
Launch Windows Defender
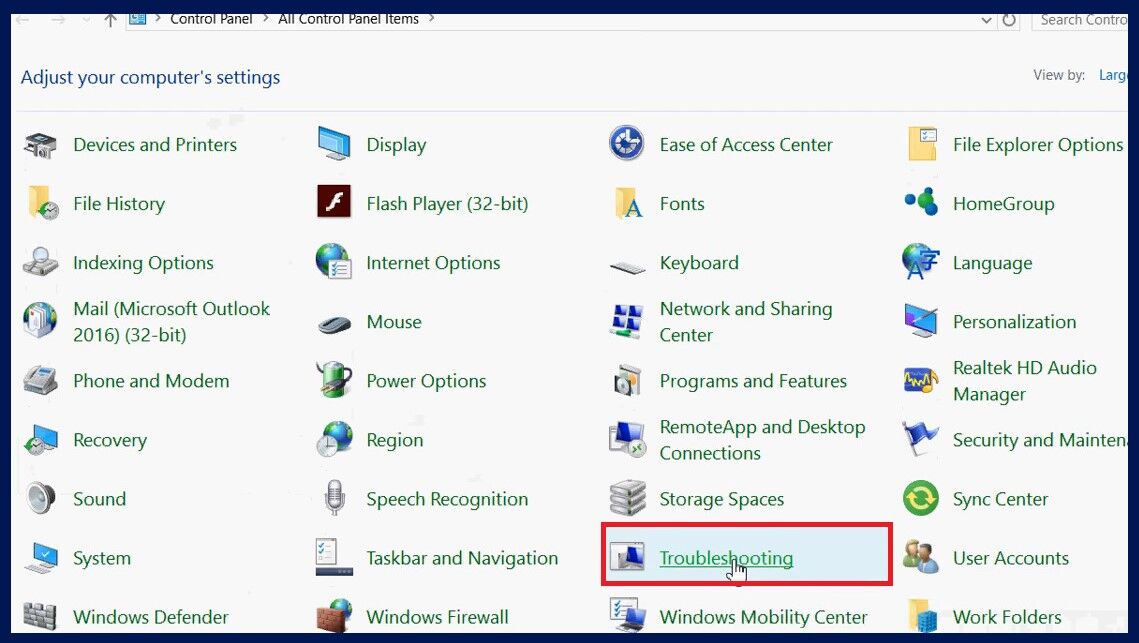[x=150, y=617]
